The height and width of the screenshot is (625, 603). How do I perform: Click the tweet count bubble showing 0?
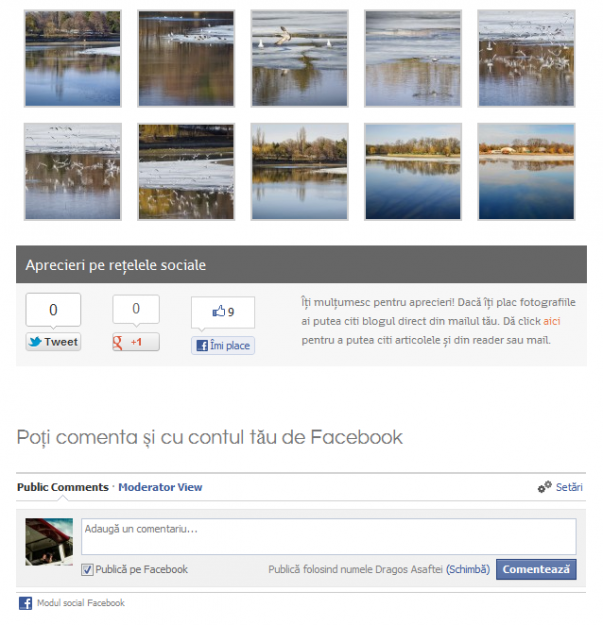tap(53, 310)
